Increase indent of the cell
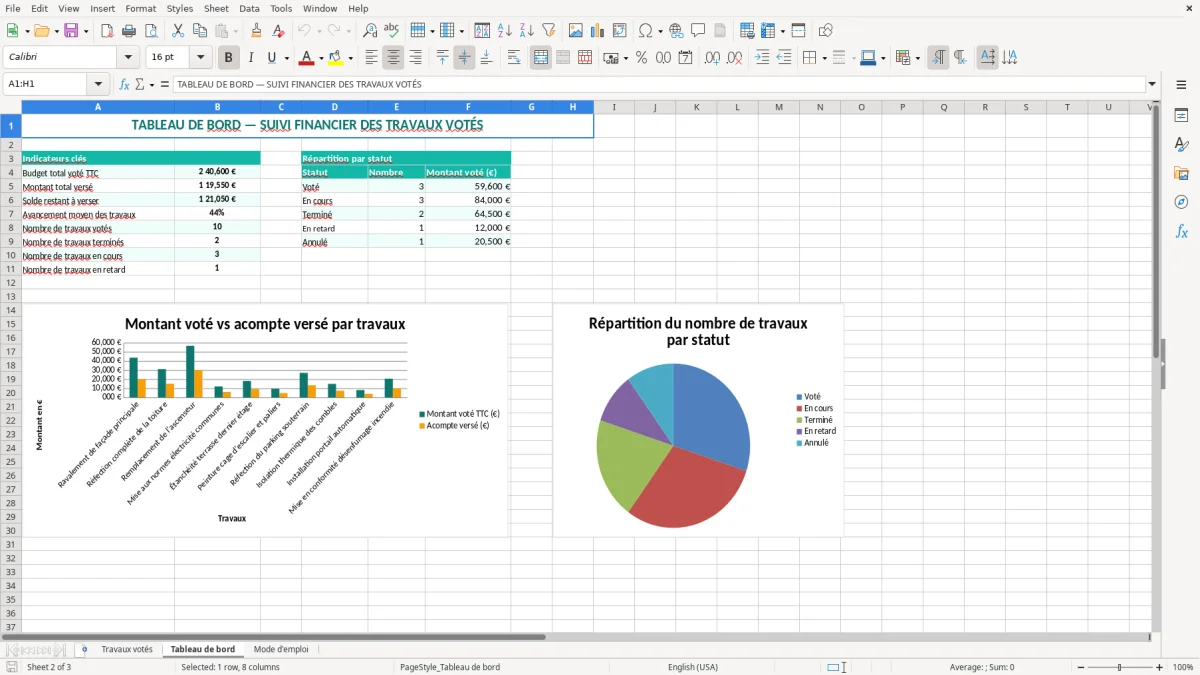Screen dimensions: 1200x675 pos(762,58)
